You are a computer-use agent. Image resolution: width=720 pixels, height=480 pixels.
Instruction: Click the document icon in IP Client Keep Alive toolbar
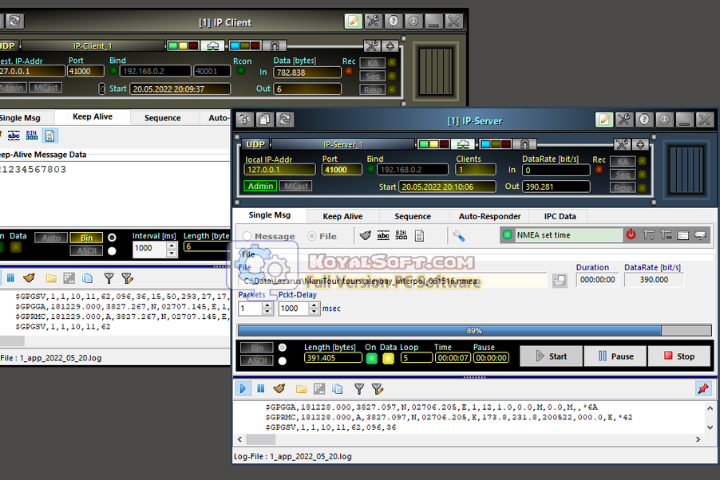pyautogui.click(x=50, y=136)
